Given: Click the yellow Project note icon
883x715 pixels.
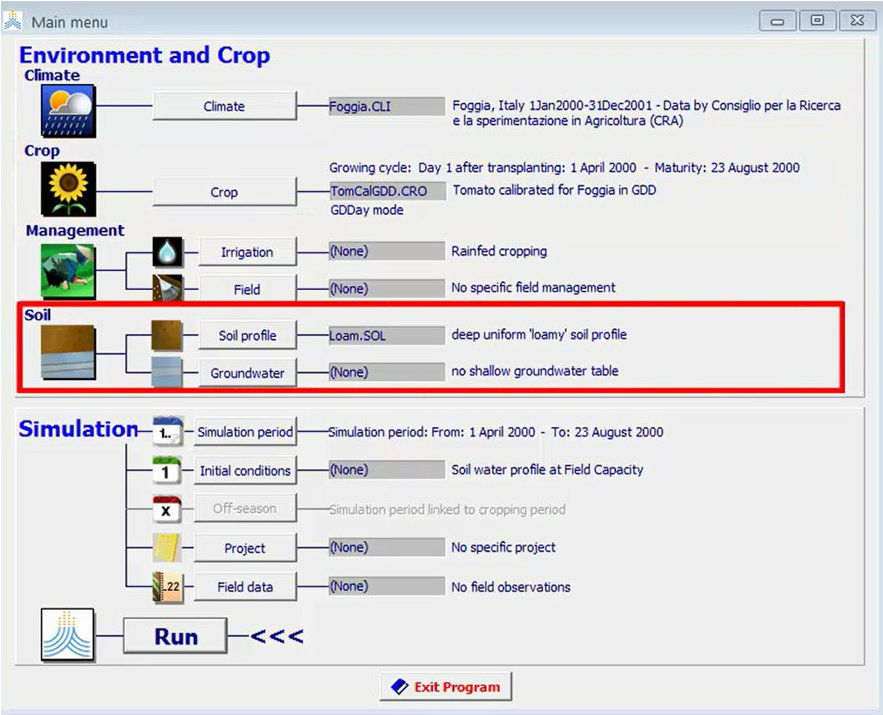Looking at the screenshot, I should (168, 548).
